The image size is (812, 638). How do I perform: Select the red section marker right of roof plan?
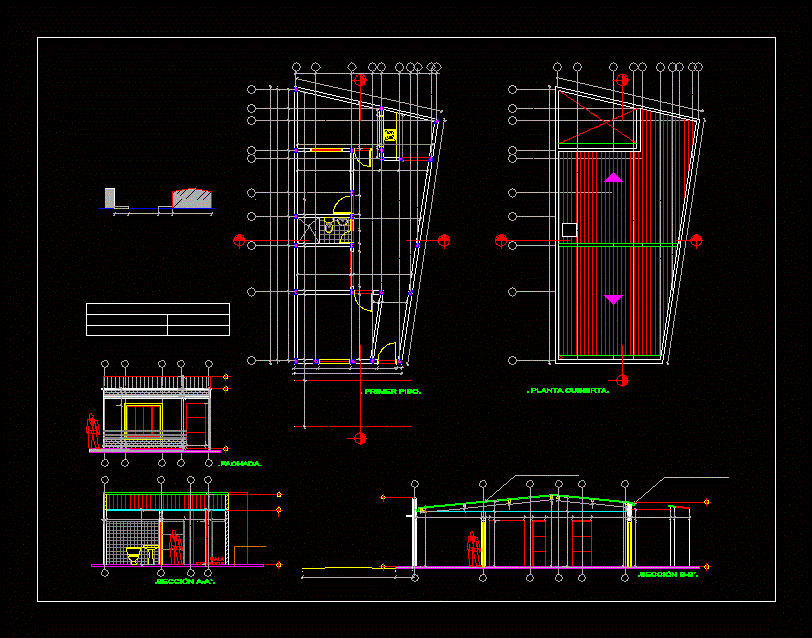tap(696, 240)
